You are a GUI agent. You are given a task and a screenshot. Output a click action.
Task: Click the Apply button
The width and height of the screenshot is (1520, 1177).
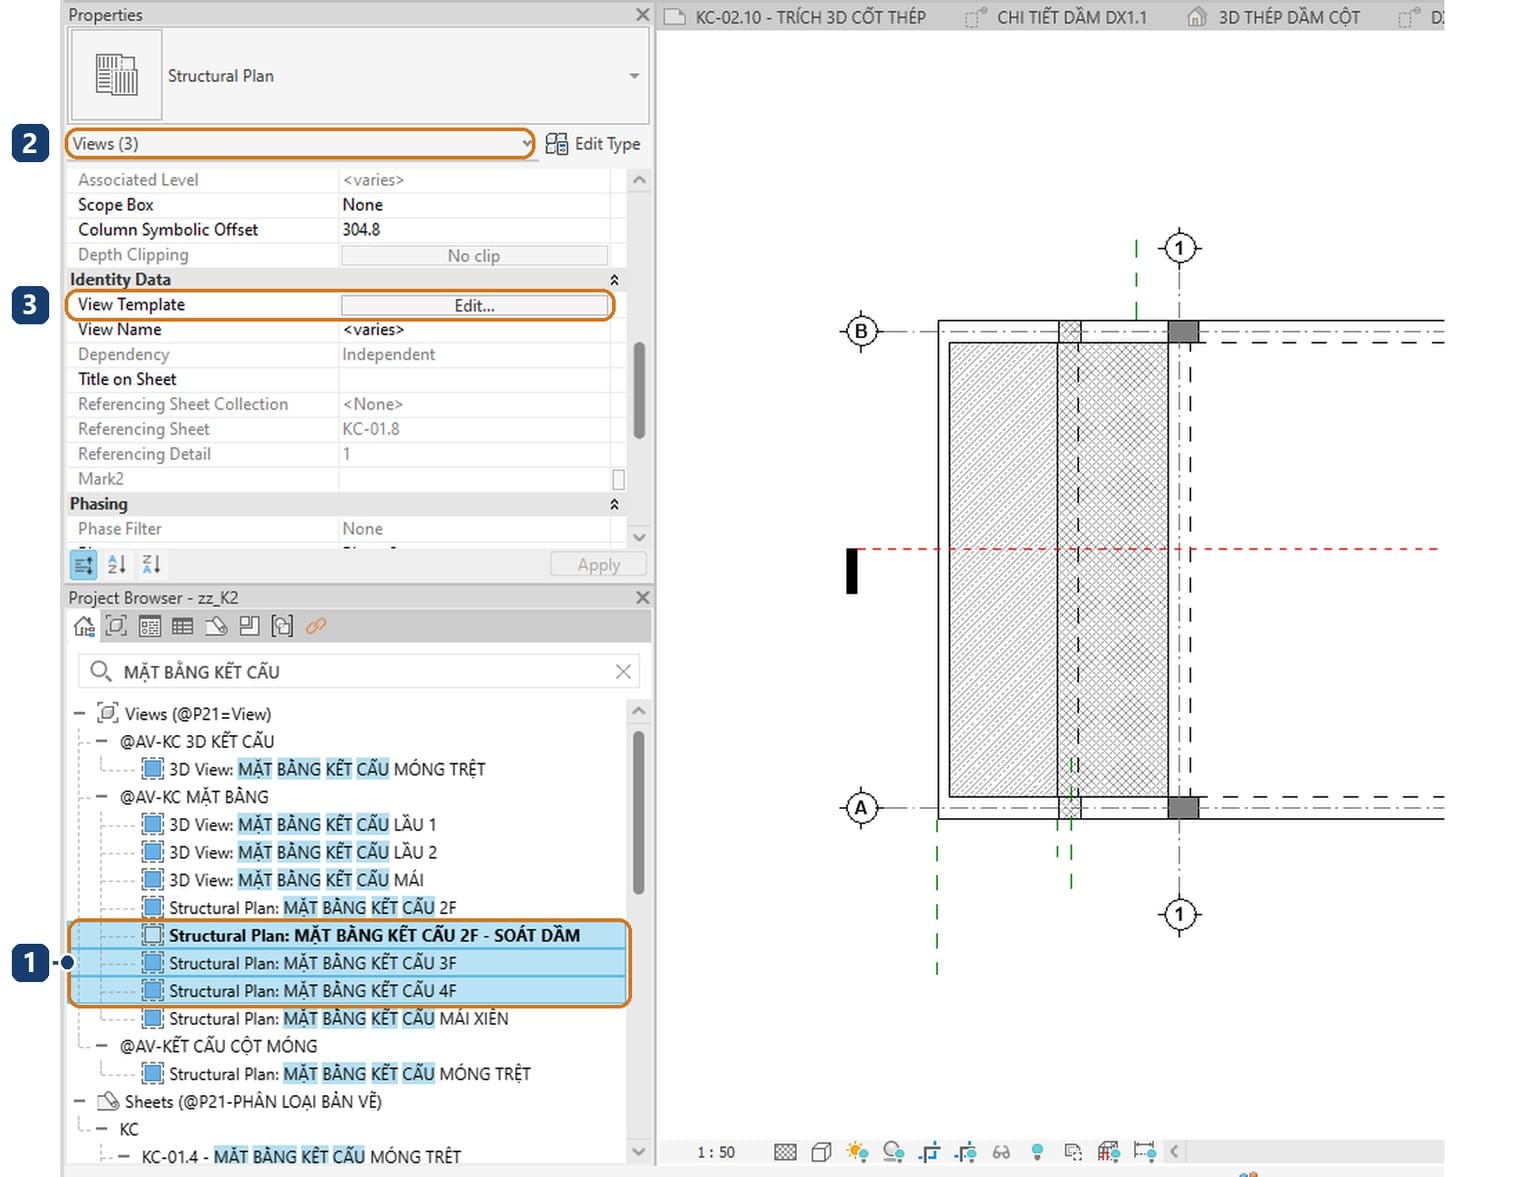click(598, 565)
